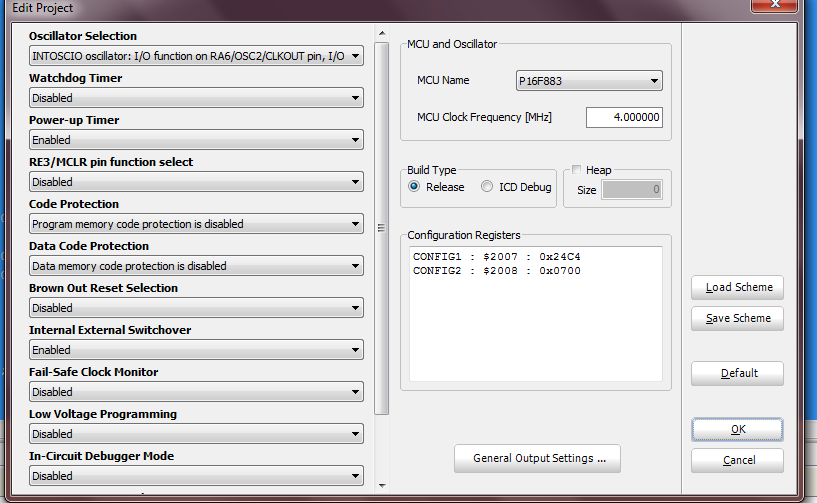Click the Heap Size field
817x503 pixels.
click(632, 190)
